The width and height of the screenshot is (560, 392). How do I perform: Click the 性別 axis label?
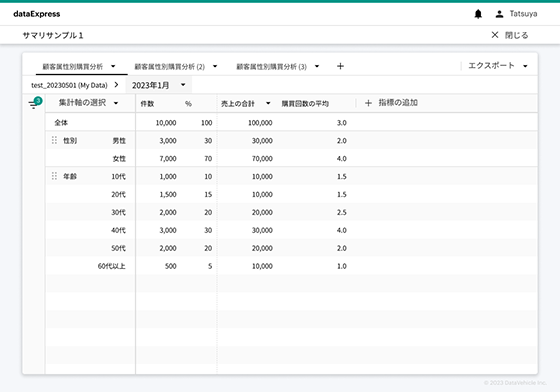(70, 141)
